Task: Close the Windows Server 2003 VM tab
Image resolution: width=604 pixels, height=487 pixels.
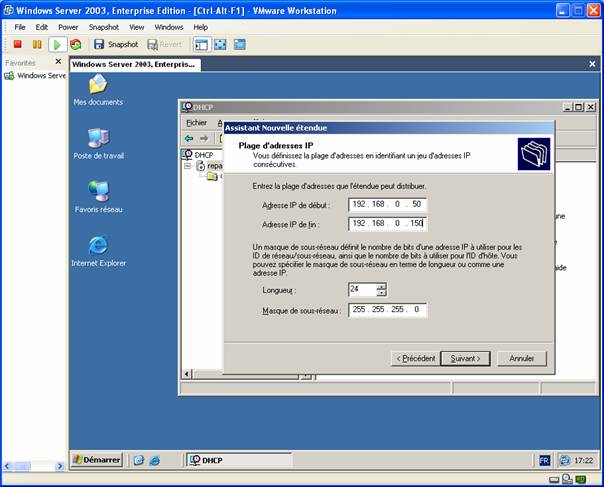Action: 592,64
